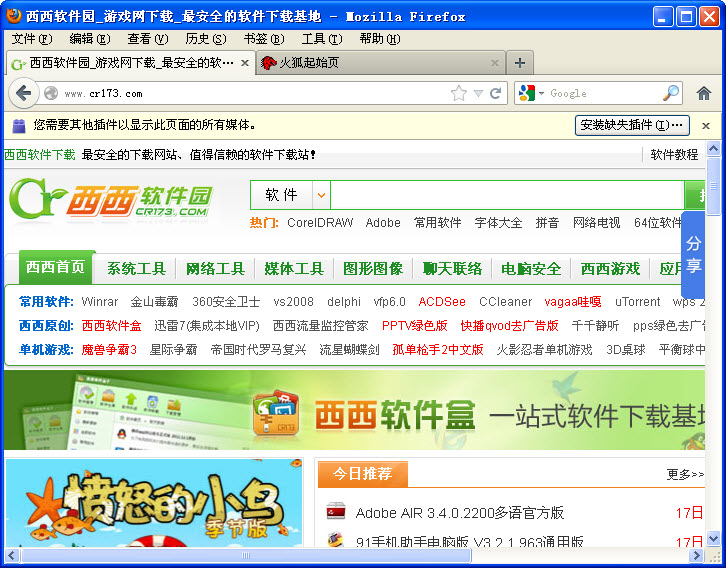The image size is (726, 568).
Task: Click the horizontal scrollbar right arrow
Action: [696, 556]
